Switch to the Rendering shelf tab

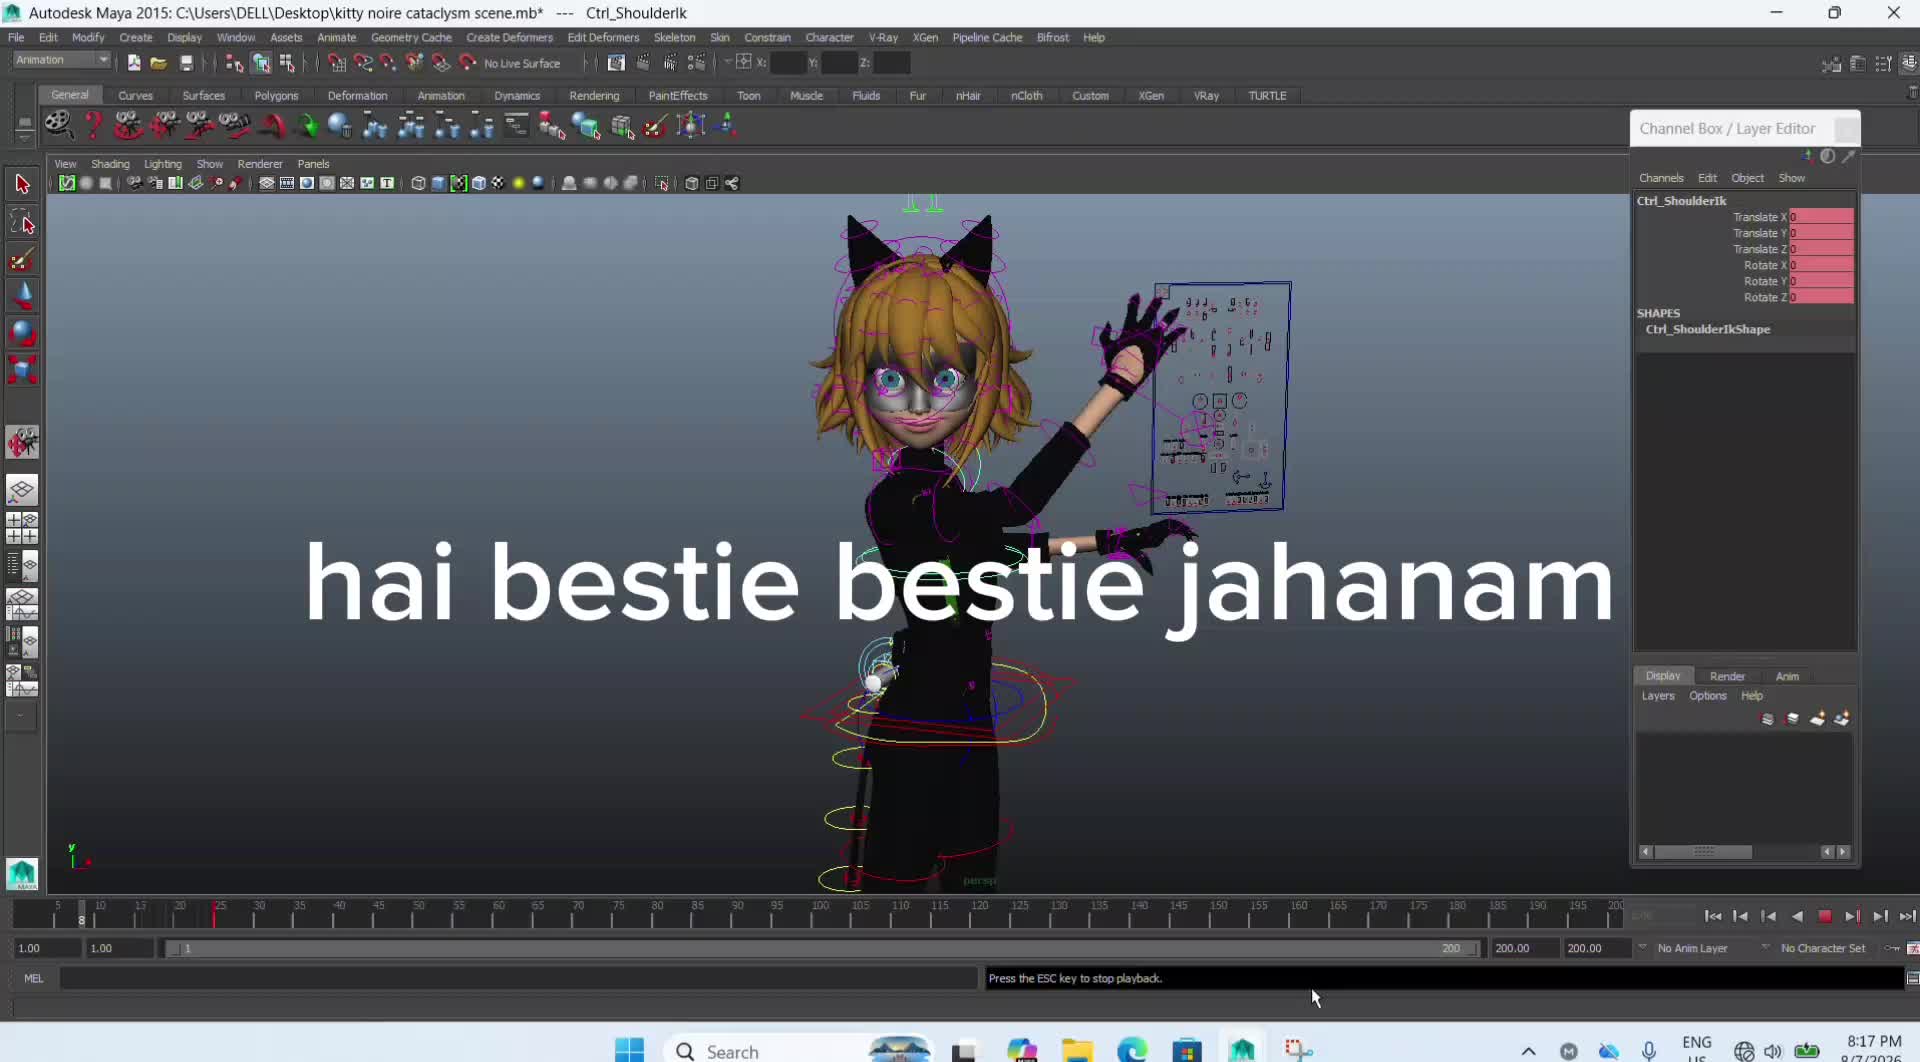point(594,96)
